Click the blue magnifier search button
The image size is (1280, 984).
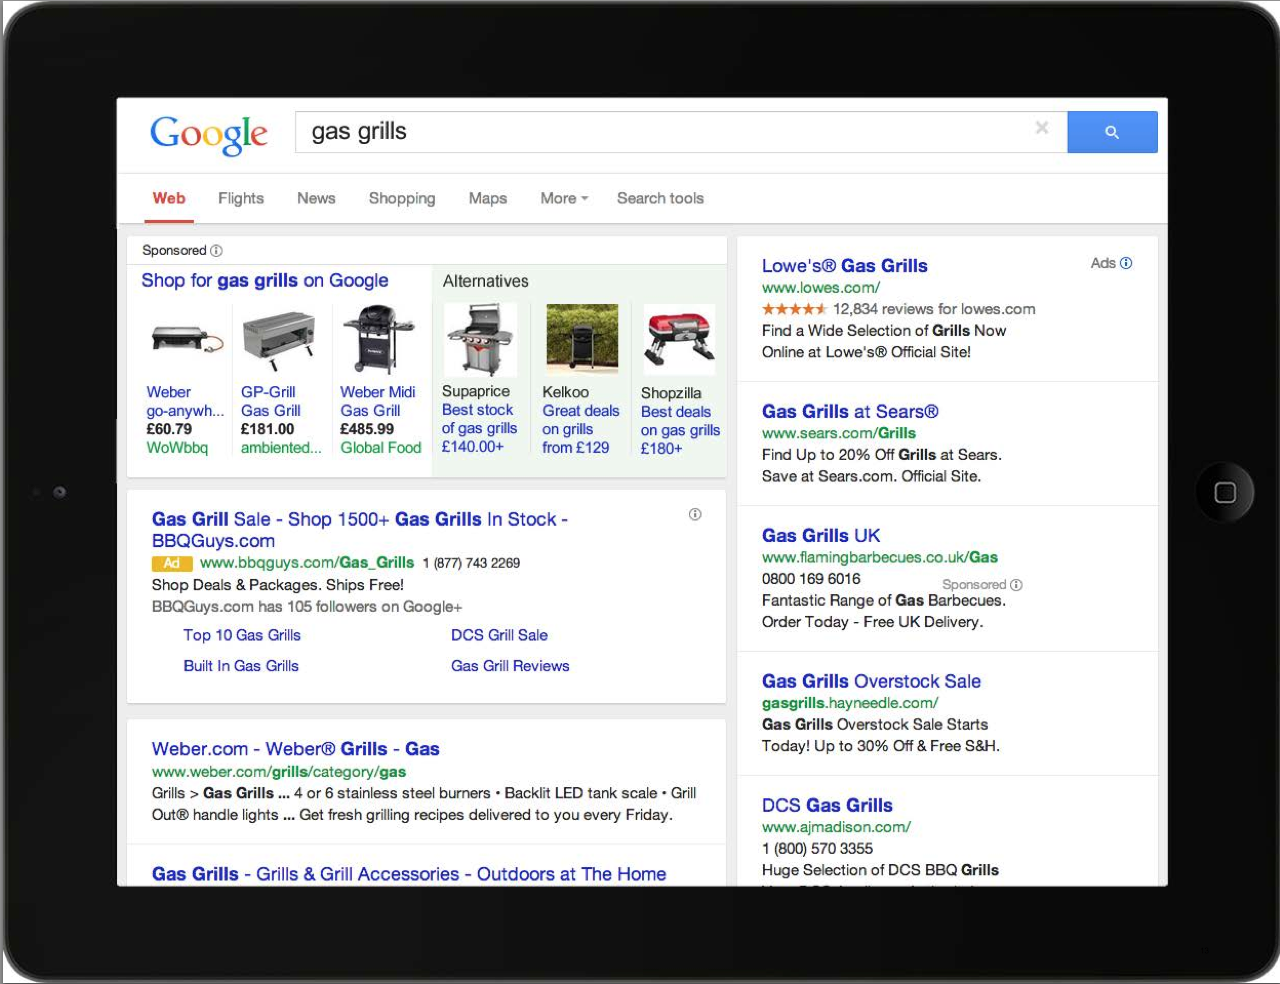point(1112,132)
